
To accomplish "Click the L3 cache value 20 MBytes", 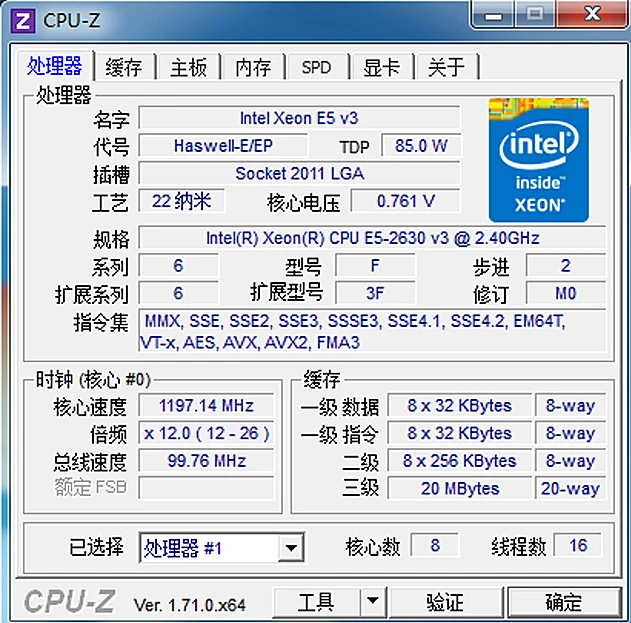I will pos(460,488).
